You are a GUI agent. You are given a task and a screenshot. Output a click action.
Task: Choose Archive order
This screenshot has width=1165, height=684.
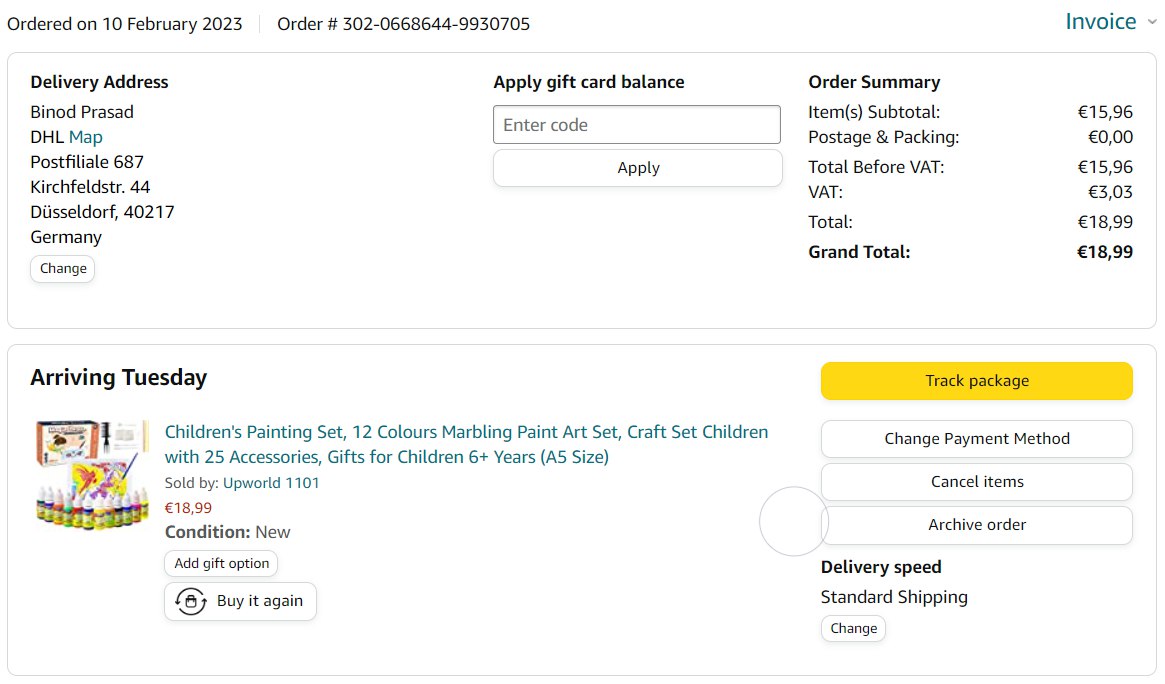pyautogui.click(x=976, y=525)
